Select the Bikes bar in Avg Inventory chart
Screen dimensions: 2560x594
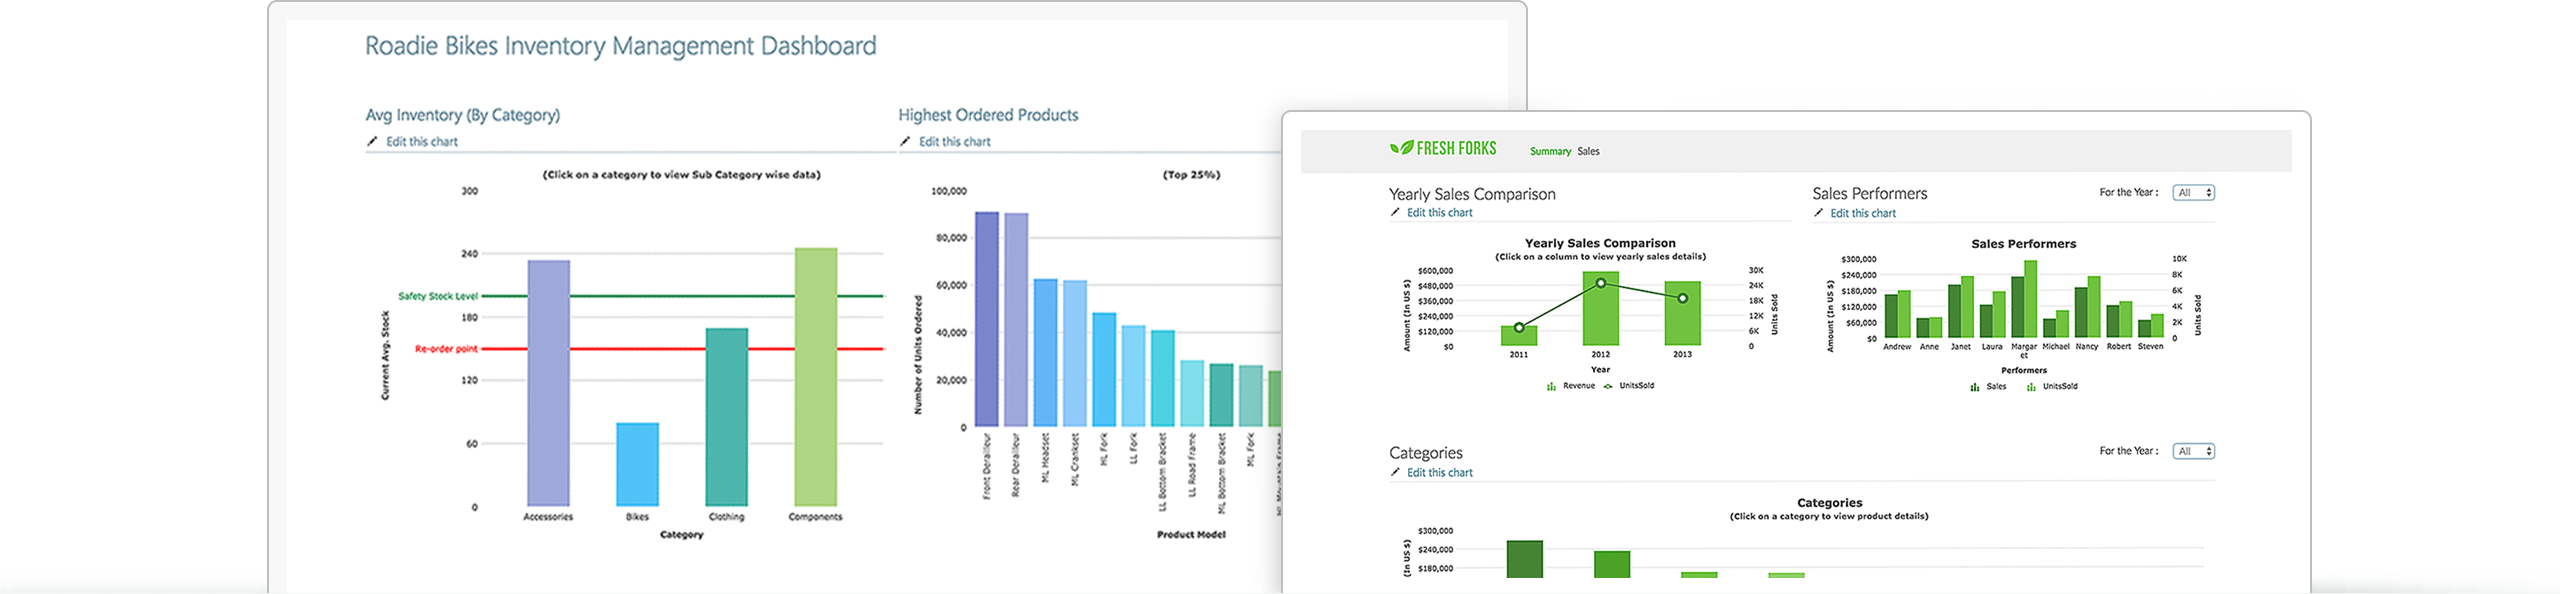(x=637, y=464)
